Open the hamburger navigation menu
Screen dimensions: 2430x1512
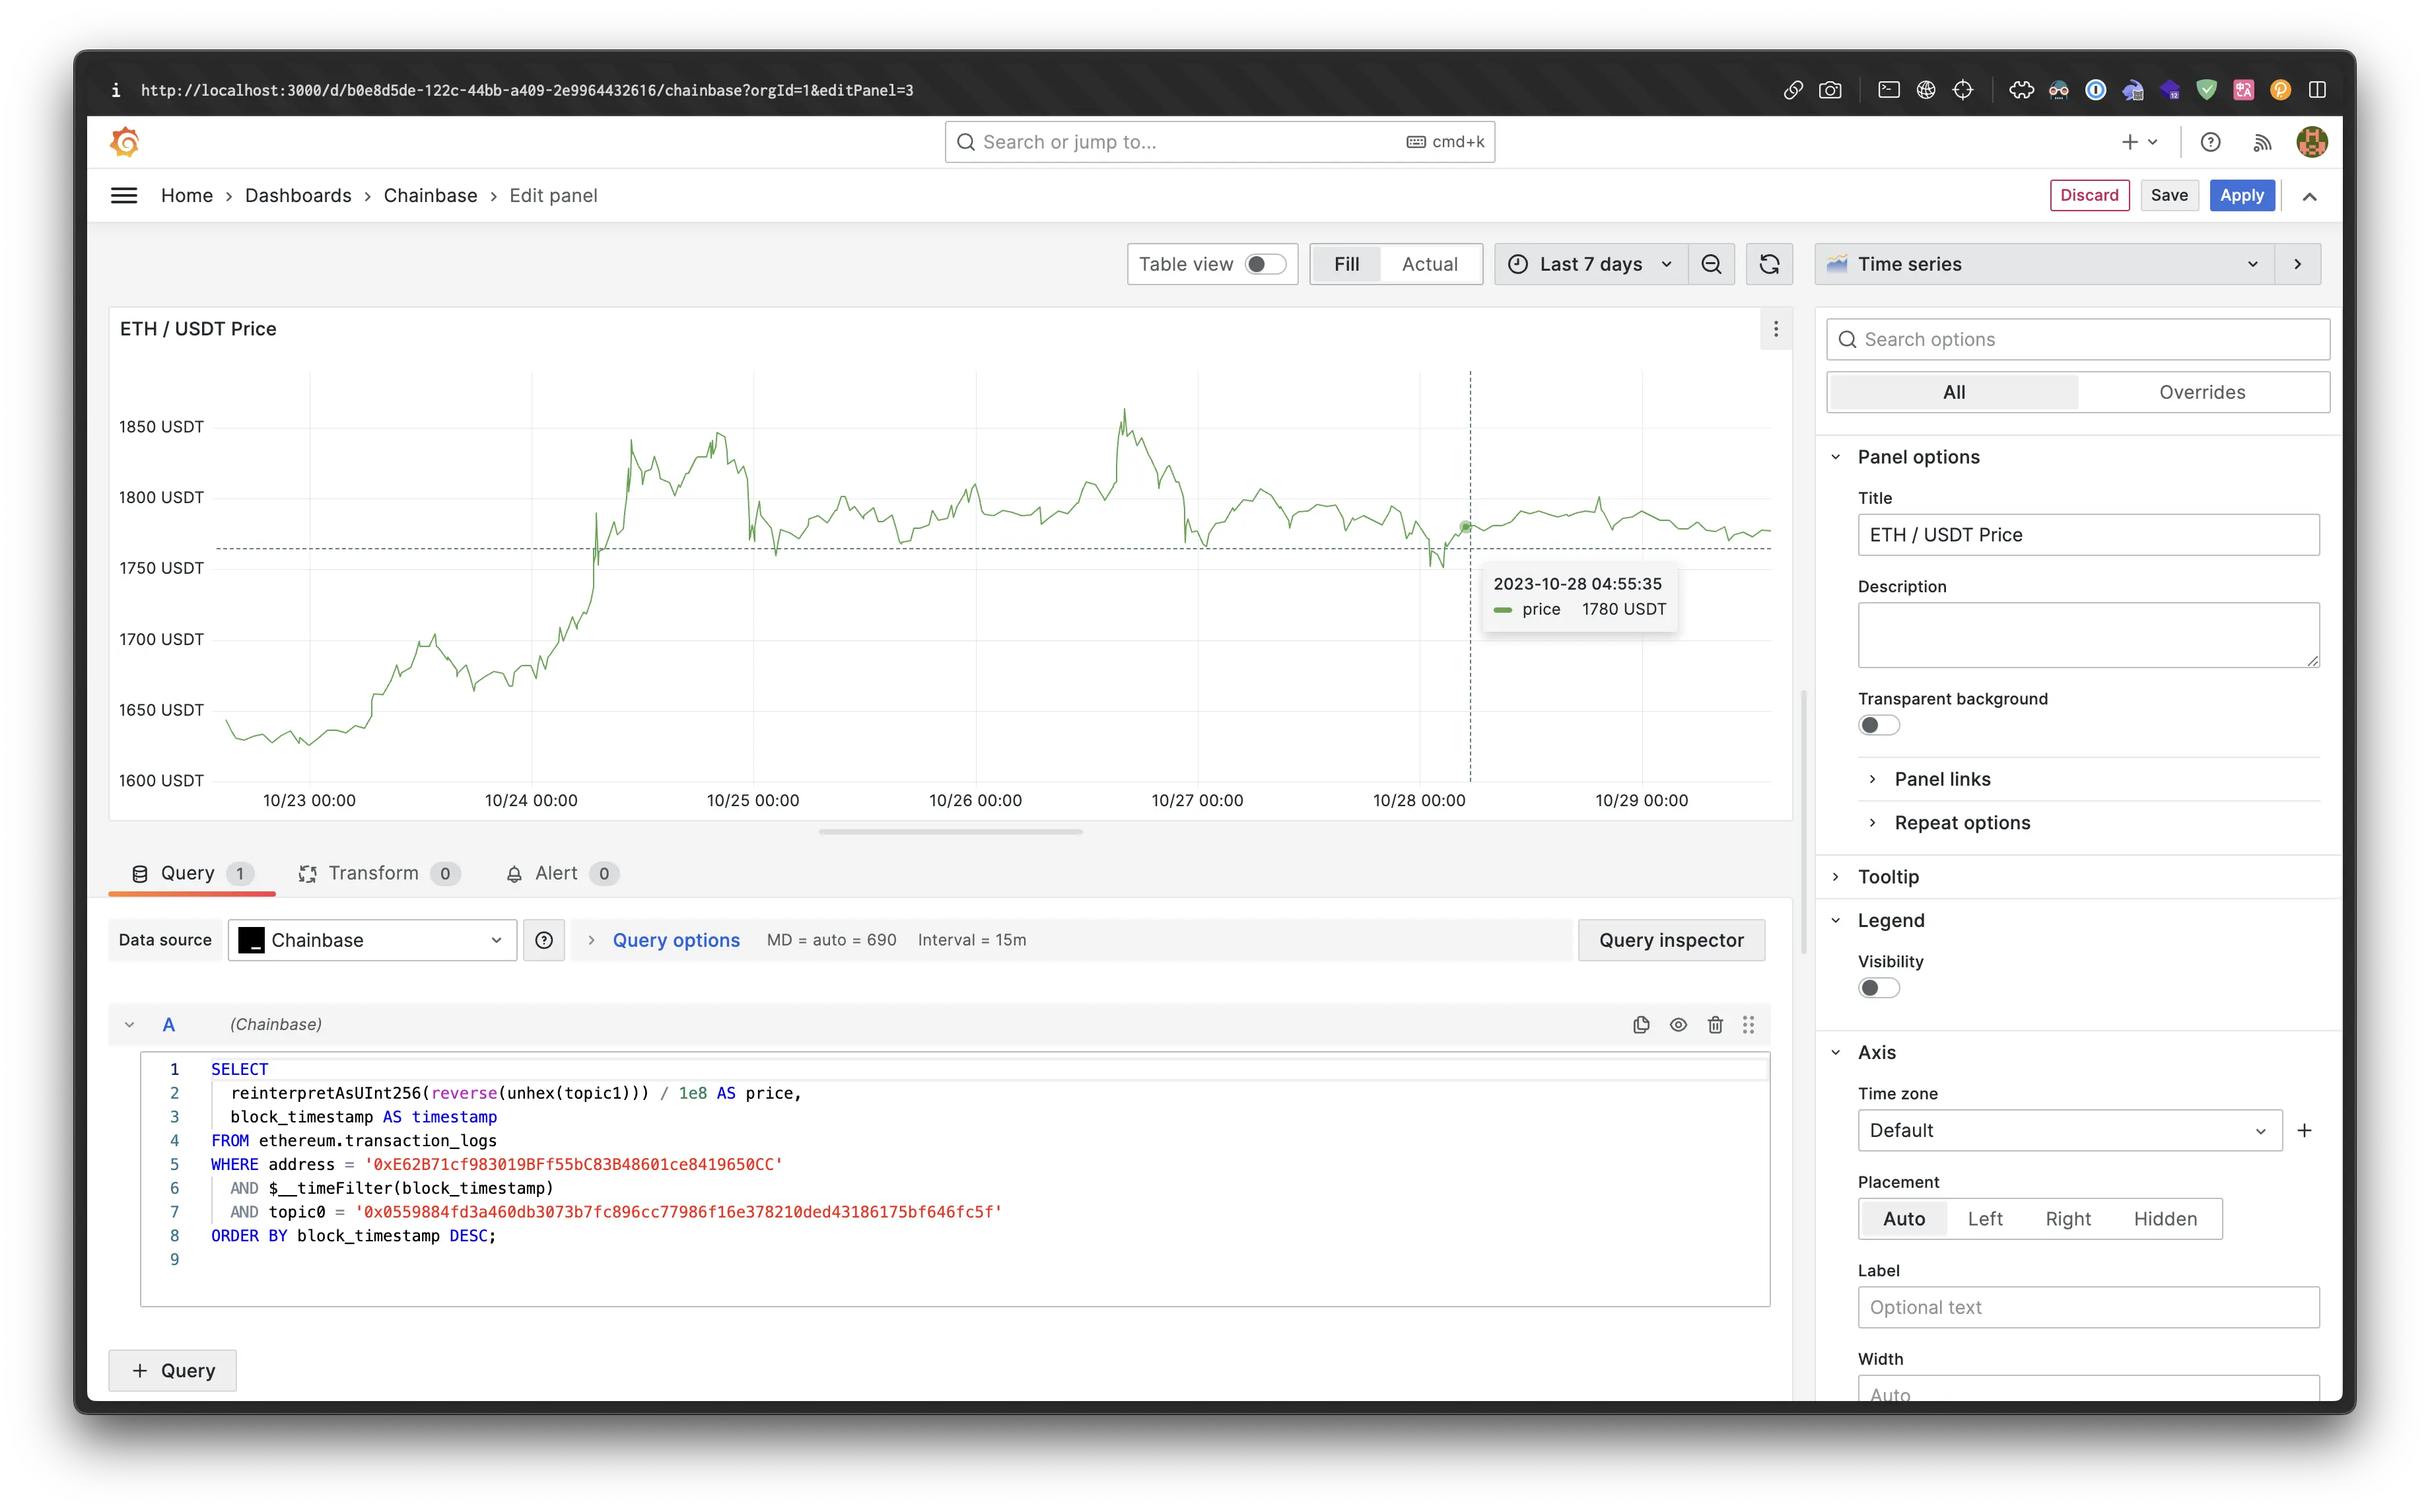click(x=124, y=195)
